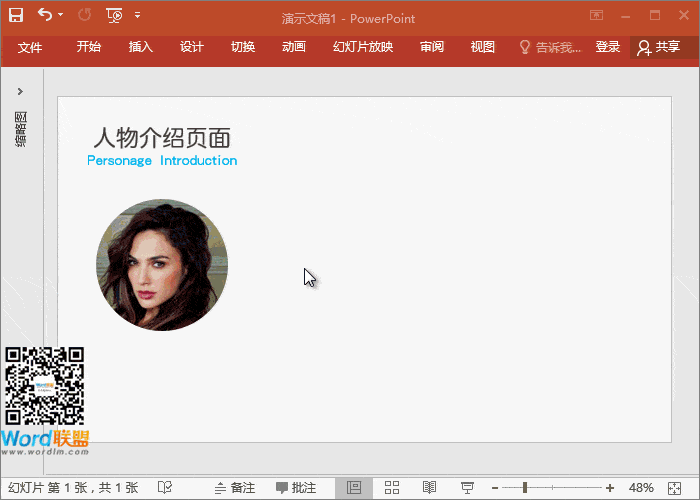Switch to Reading view icon
Image resolution: width=700 pixels, height=500 pixels.
pos(429,487)
